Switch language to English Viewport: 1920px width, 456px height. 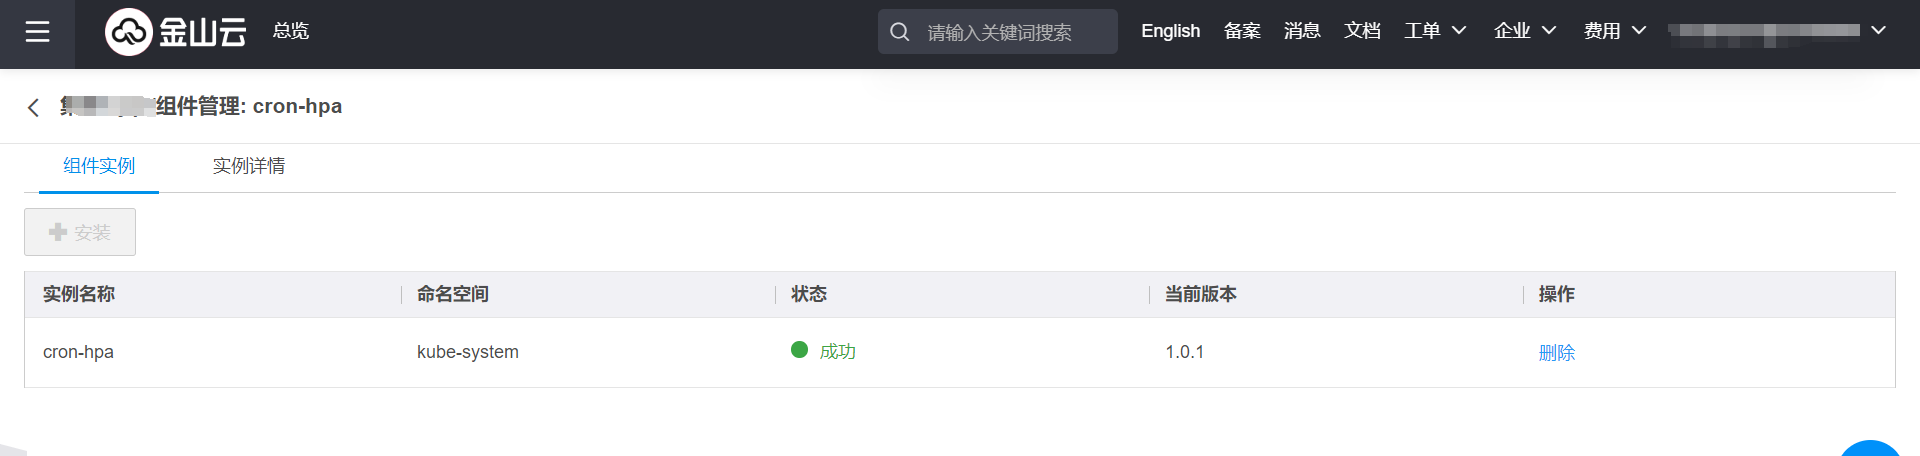click(x=1170, y=31)
